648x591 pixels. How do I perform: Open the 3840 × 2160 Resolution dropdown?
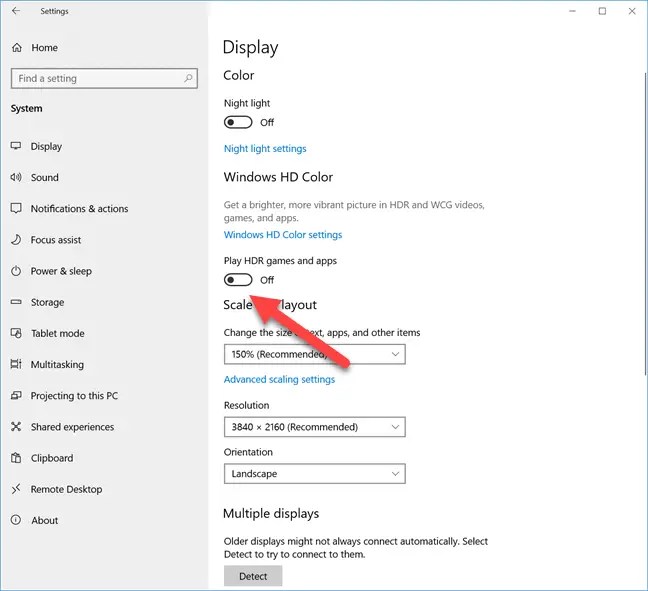click(x=314, y=427)
